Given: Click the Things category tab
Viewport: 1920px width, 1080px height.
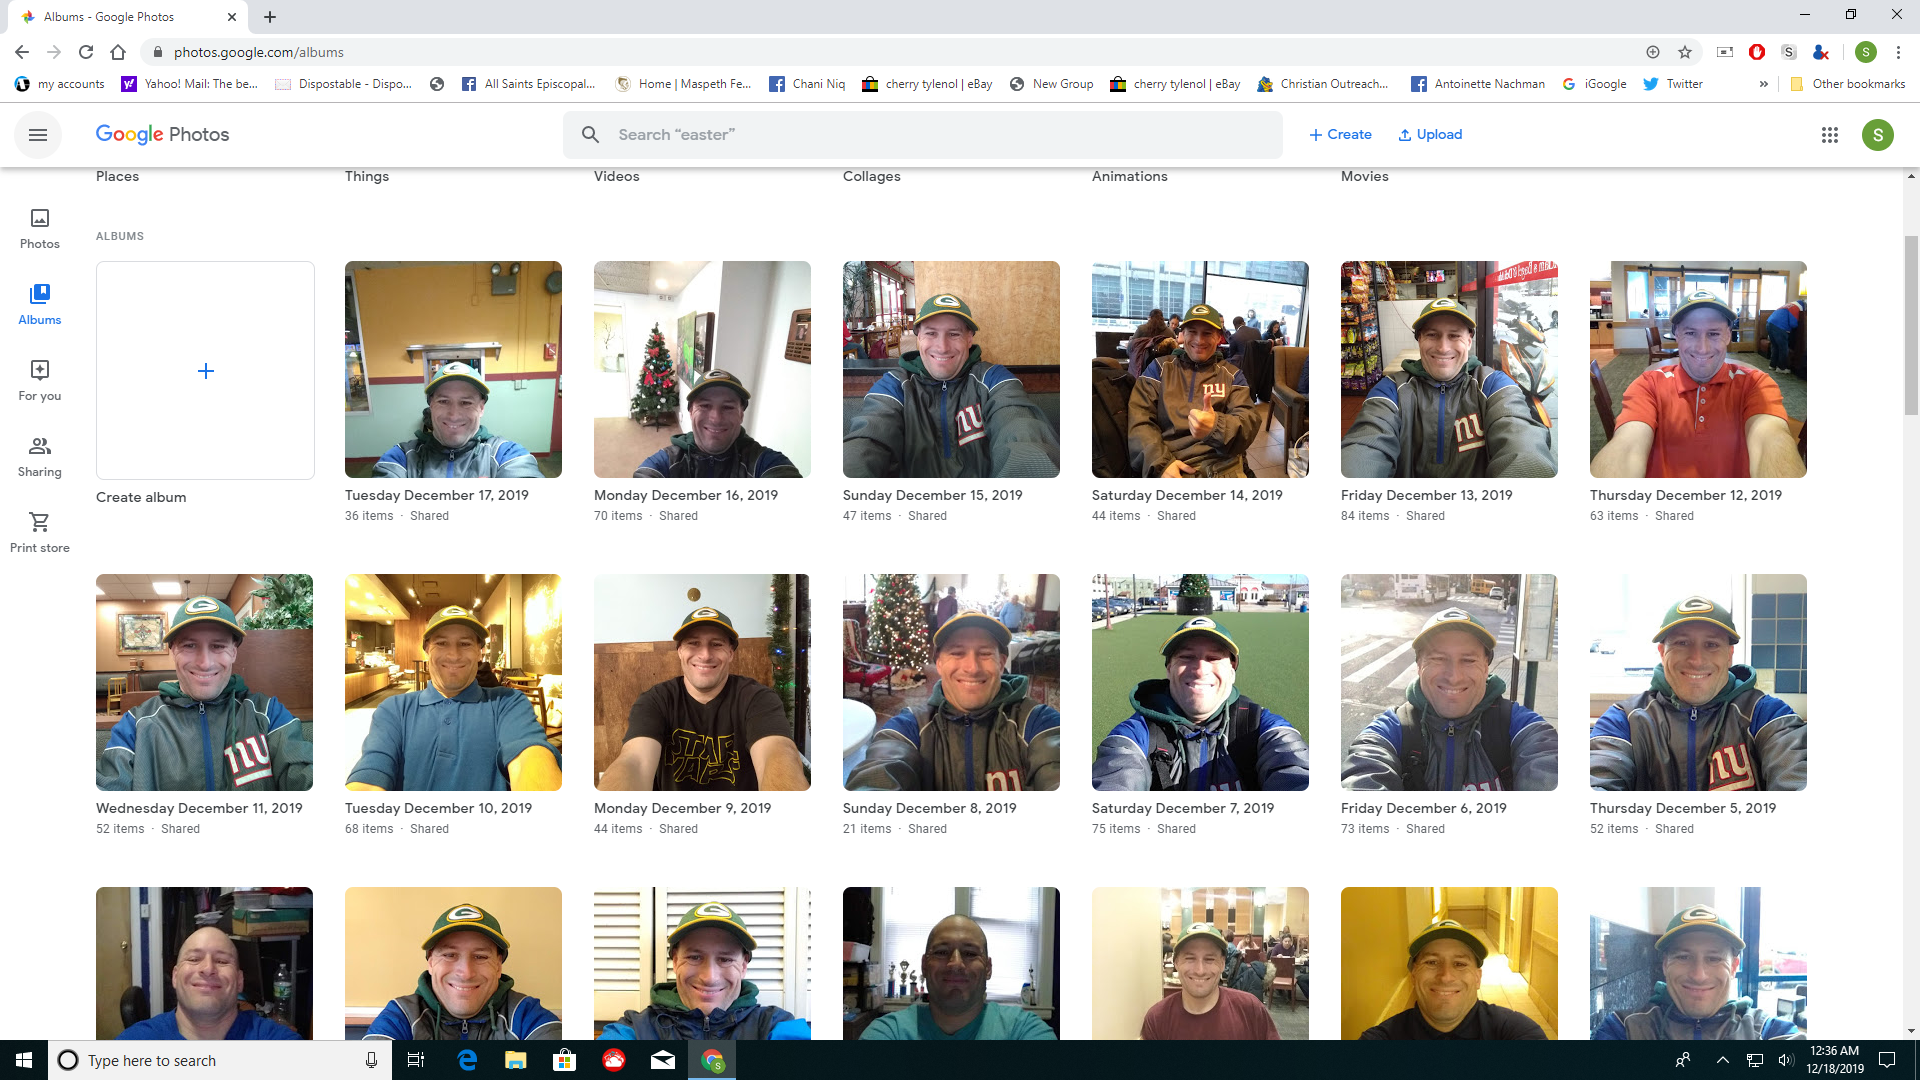Looking at the screenshot, I should [367, 175].
